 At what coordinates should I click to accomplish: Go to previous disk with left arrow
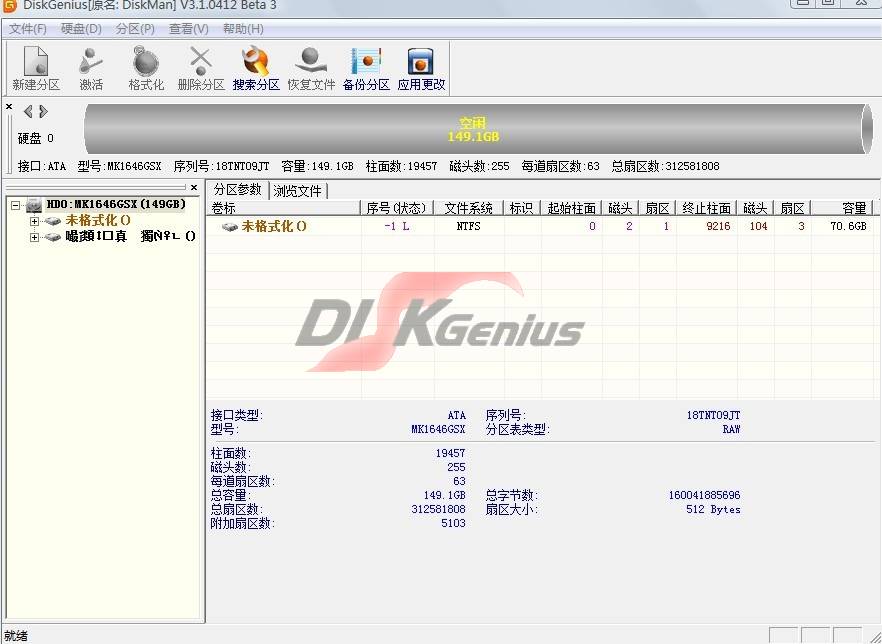point(28,111)
